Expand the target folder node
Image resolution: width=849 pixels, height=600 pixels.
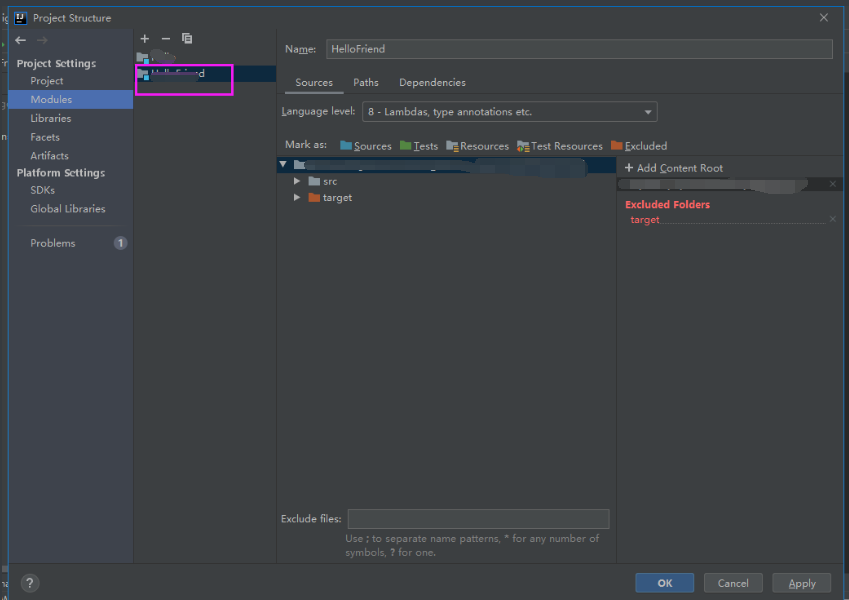[x=297, y=198]
